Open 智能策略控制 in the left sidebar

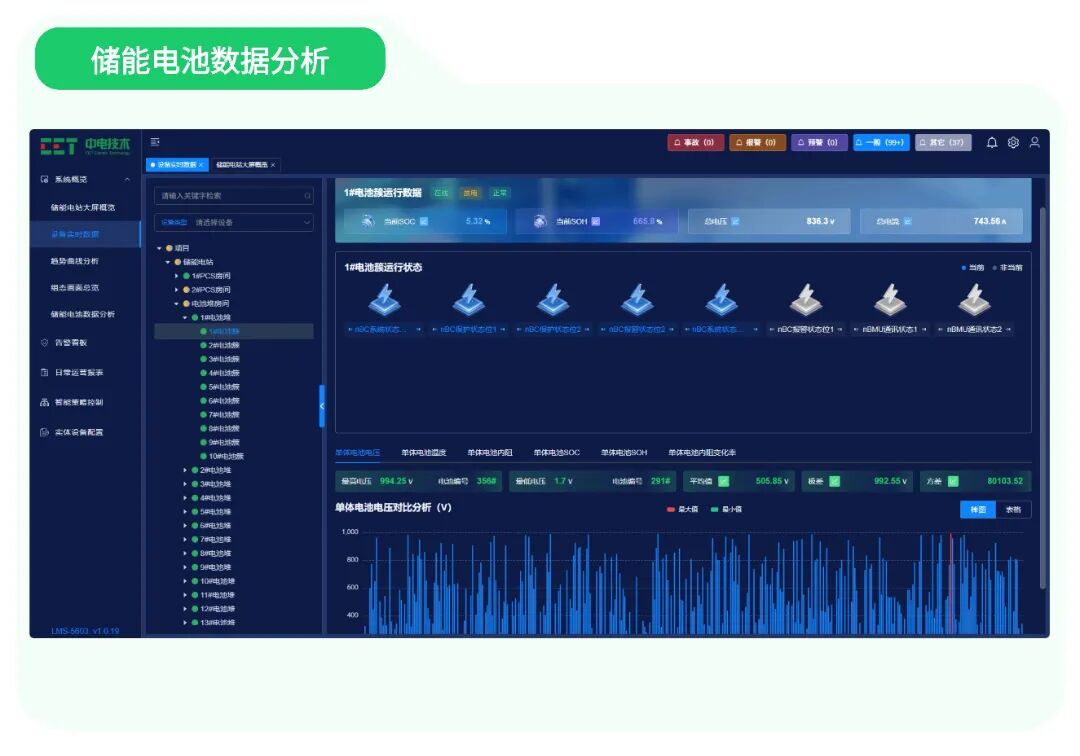click(x=80, y=401)
